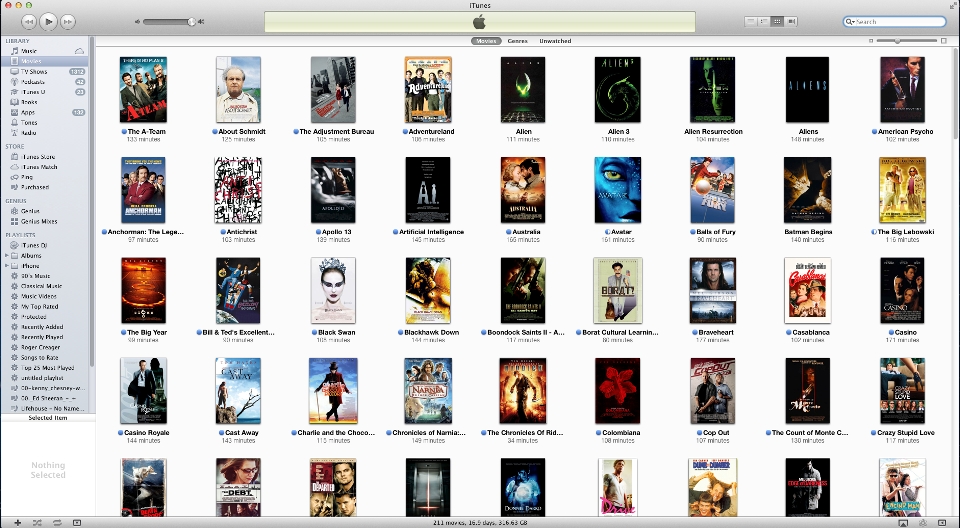Switch to grid view
The height and width of the screenshot is (528, 960).
[x=777, y=21]
